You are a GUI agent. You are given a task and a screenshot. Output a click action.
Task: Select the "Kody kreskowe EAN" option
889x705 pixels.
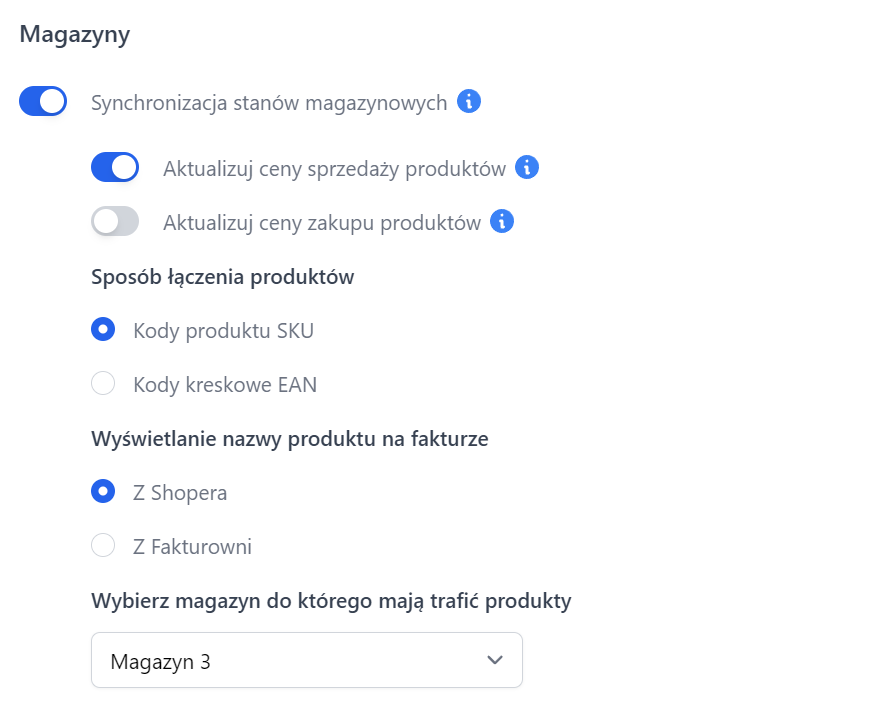(x=103, y=384)
